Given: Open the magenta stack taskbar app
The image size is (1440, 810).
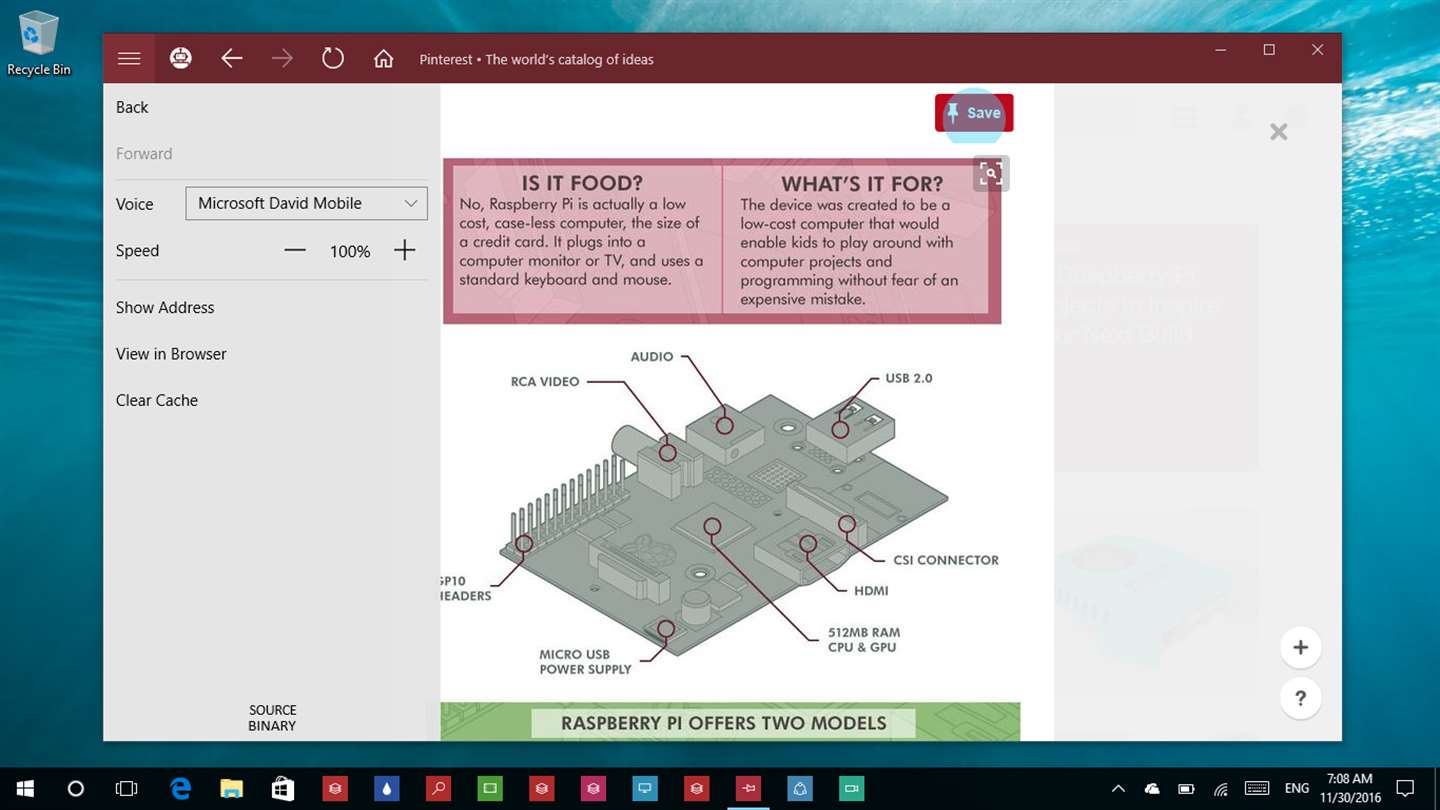Looking at the screenshot, I should click(593, 789).
